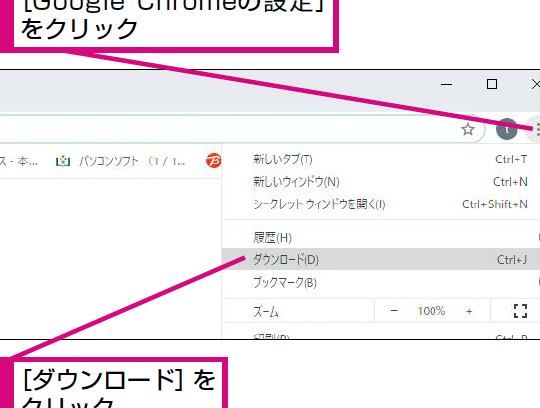540x408 pixels.
Task: Click the red B bookmark icon
Action: coord(214,161)
